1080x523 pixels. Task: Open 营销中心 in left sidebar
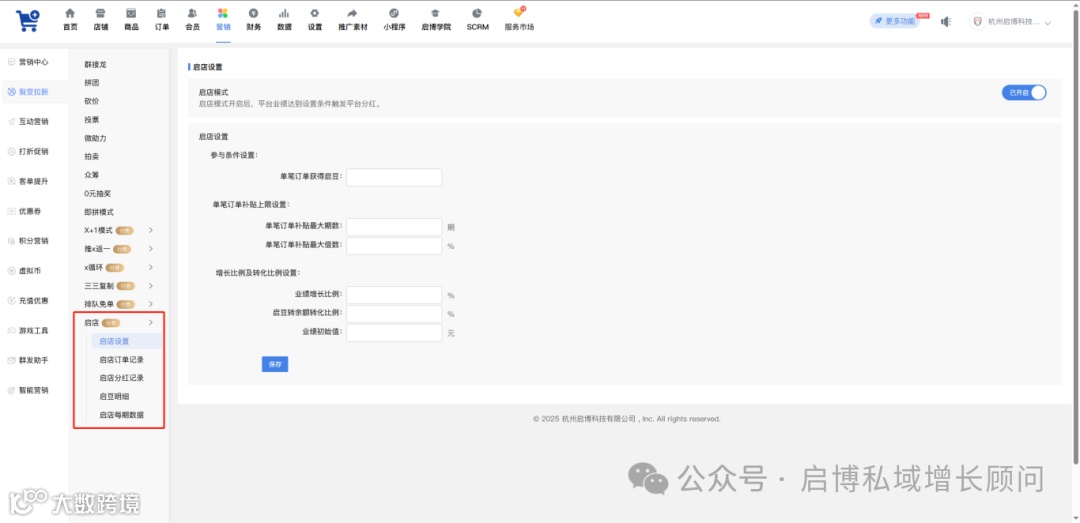tap(34, 62)
